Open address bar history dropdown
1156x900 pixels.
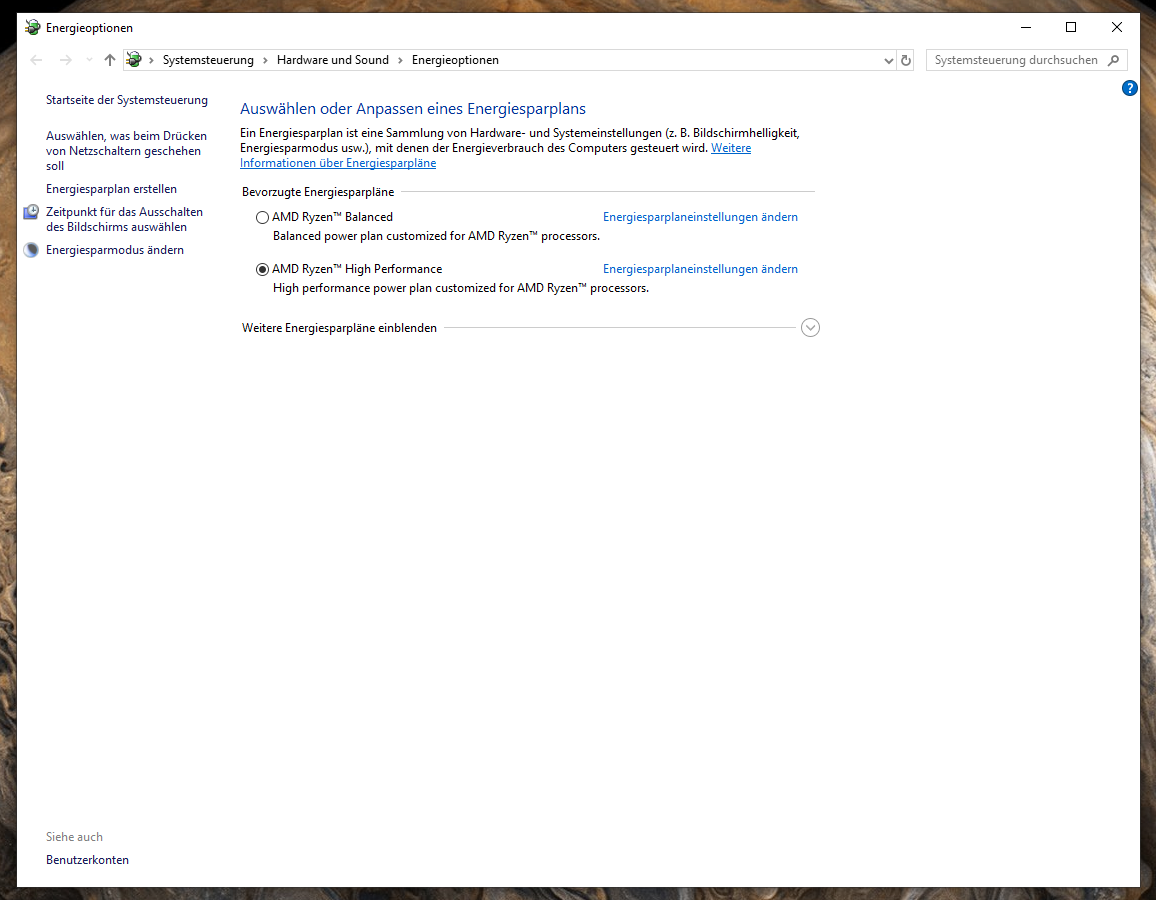pos(888,60)
